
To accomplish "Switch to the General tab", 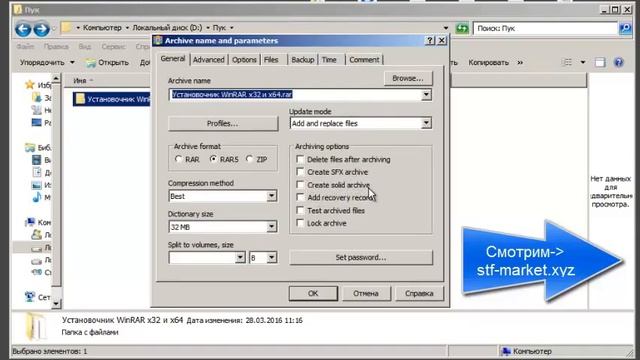I will [173, 59].
